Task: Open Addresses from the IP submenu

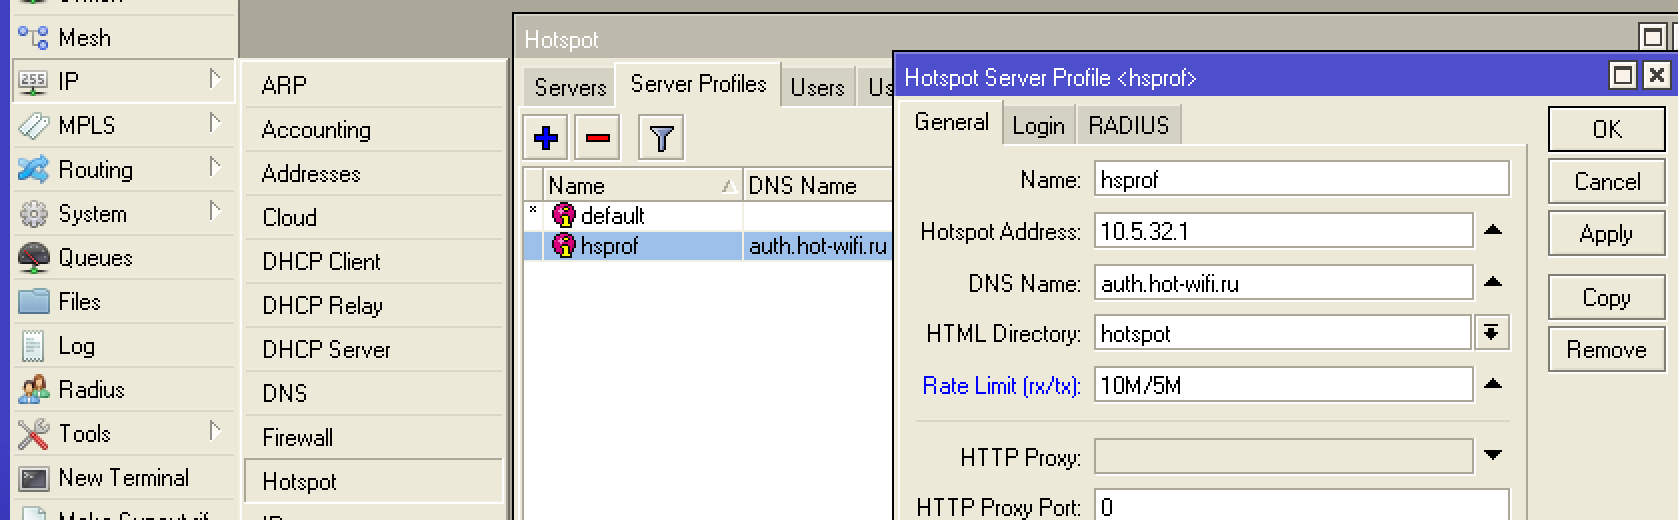Action: 374,174
